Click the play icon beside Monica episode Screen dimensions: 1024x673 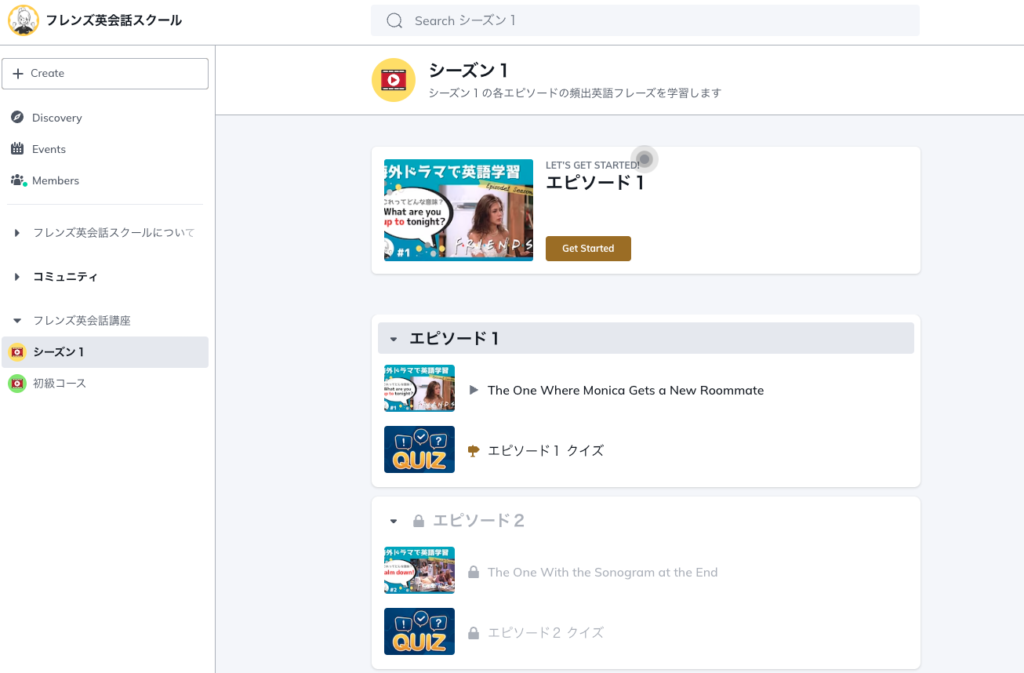click(474, 390)
